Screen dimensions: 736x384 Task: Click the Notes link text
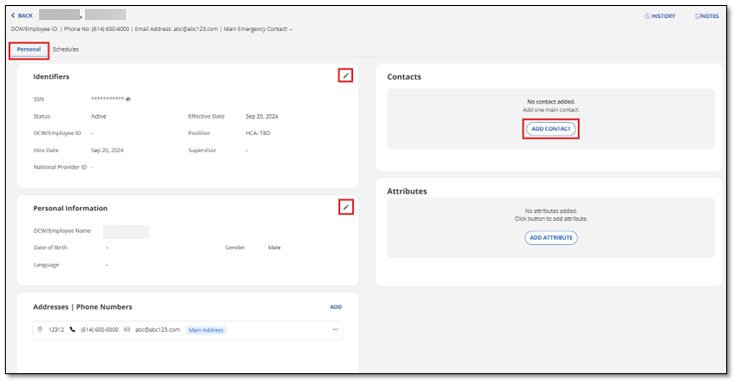[710, 16]
